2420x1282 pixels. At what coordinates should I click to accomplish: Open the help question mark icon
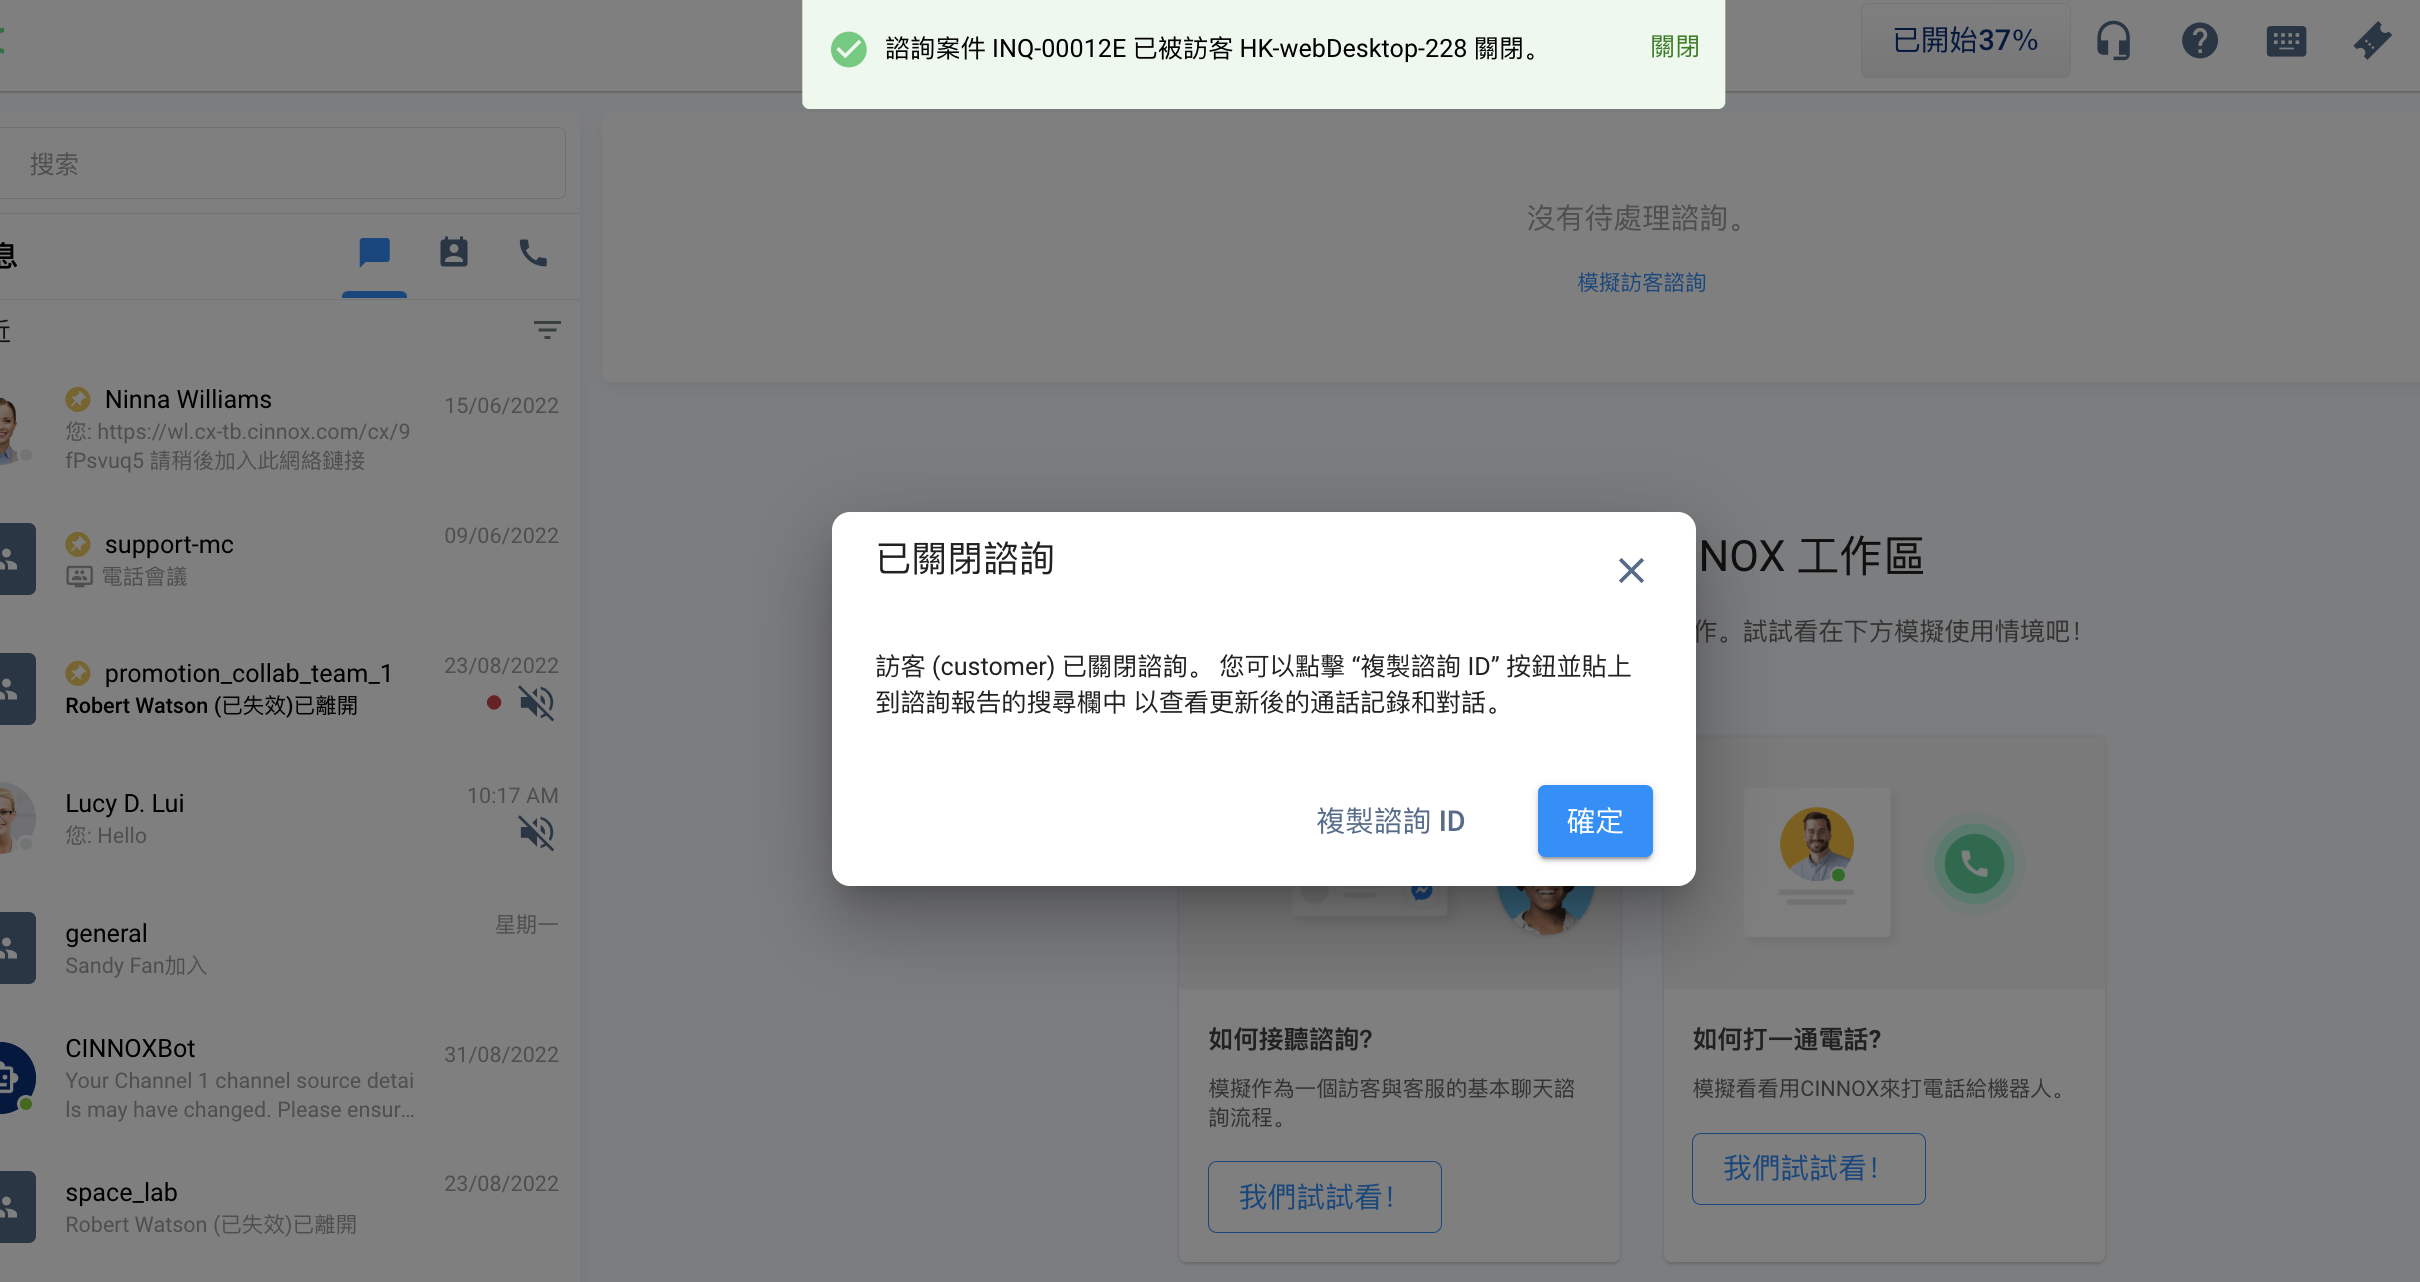click(x=2199, y=41)
